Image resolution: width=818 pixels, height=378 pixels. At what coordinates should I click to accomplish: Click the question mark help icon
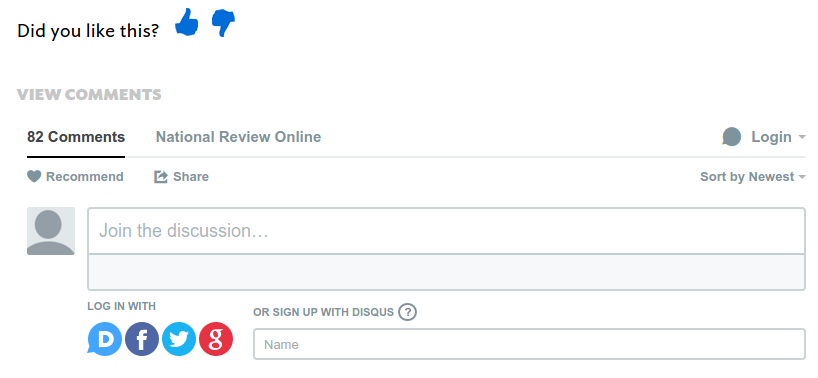click(x=407, y=312)
